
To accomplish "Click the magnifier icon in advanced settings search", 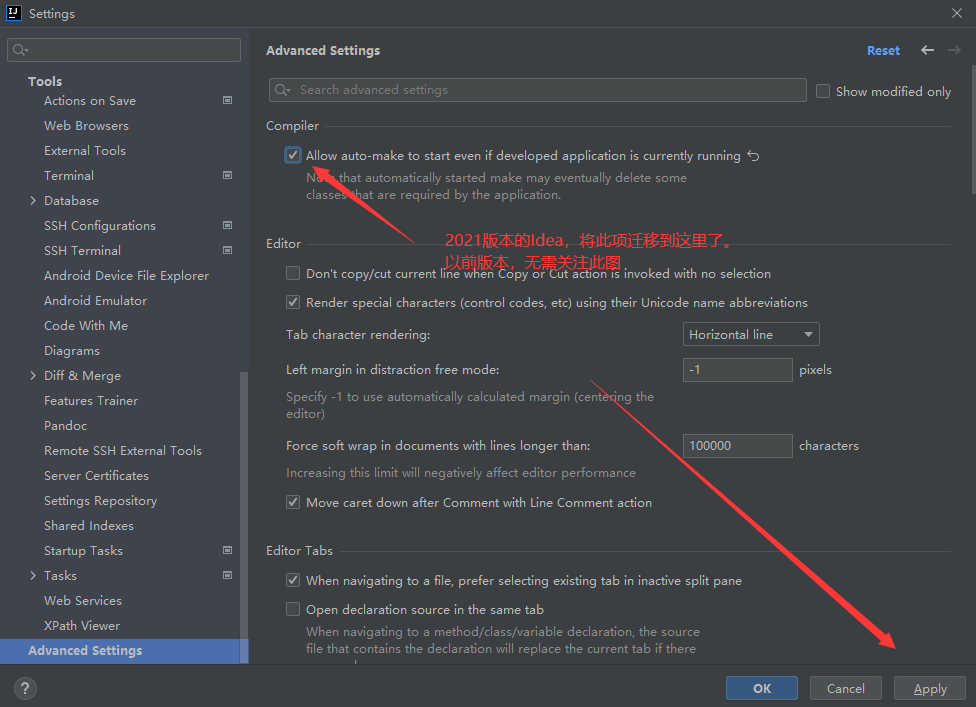I will coord(283,90).
